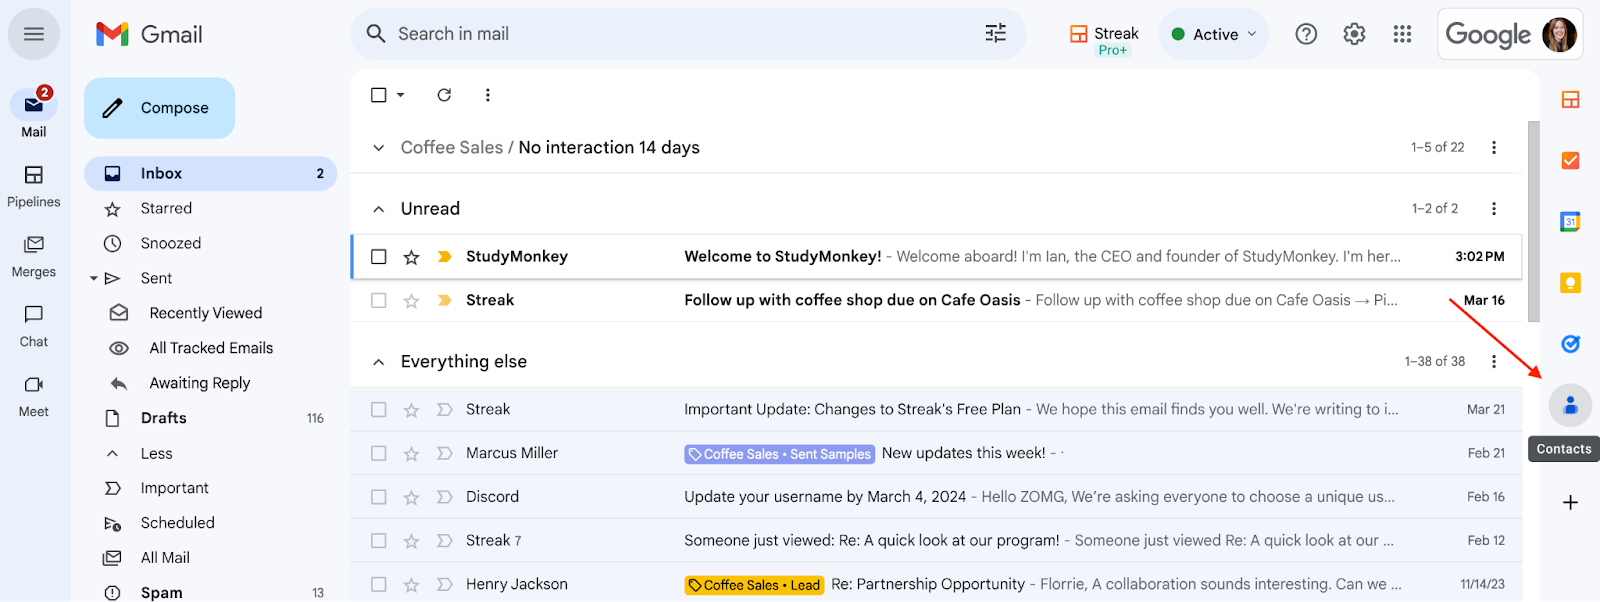Image resolution: width=1600 pixels, height=602 pixels.
Task: Open Merges in the left rail
Action: (34, 256)
